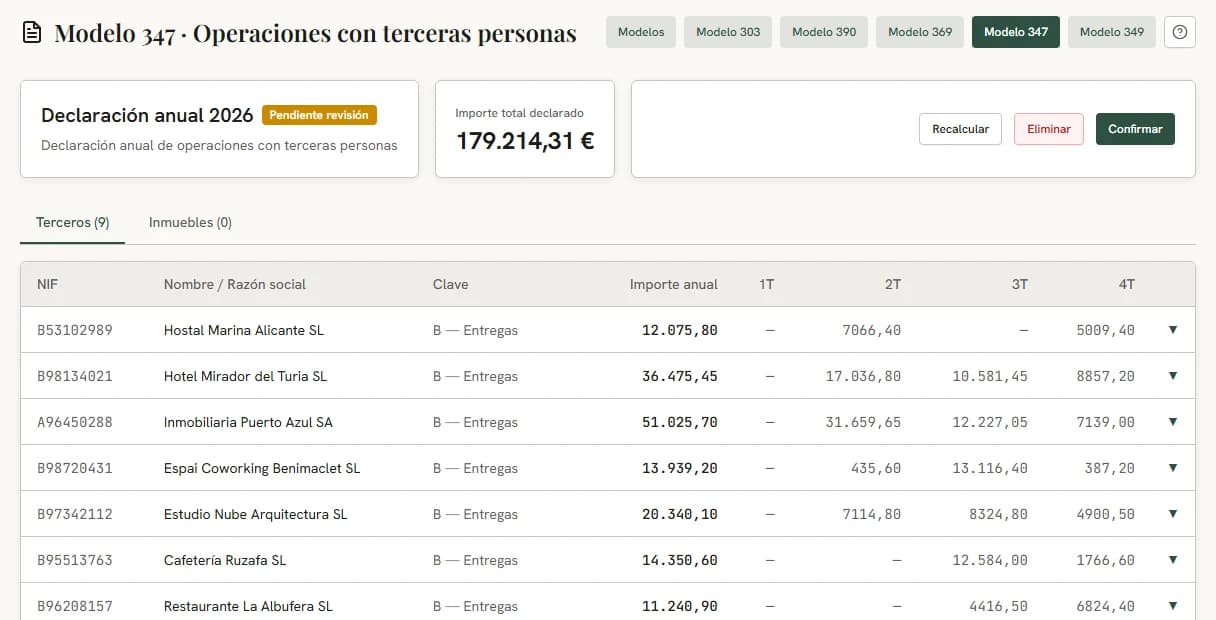This screenshot has width=1216, height=620.
Task: Confirm the declaration with Confirmar
Action: coord(1135,129)
